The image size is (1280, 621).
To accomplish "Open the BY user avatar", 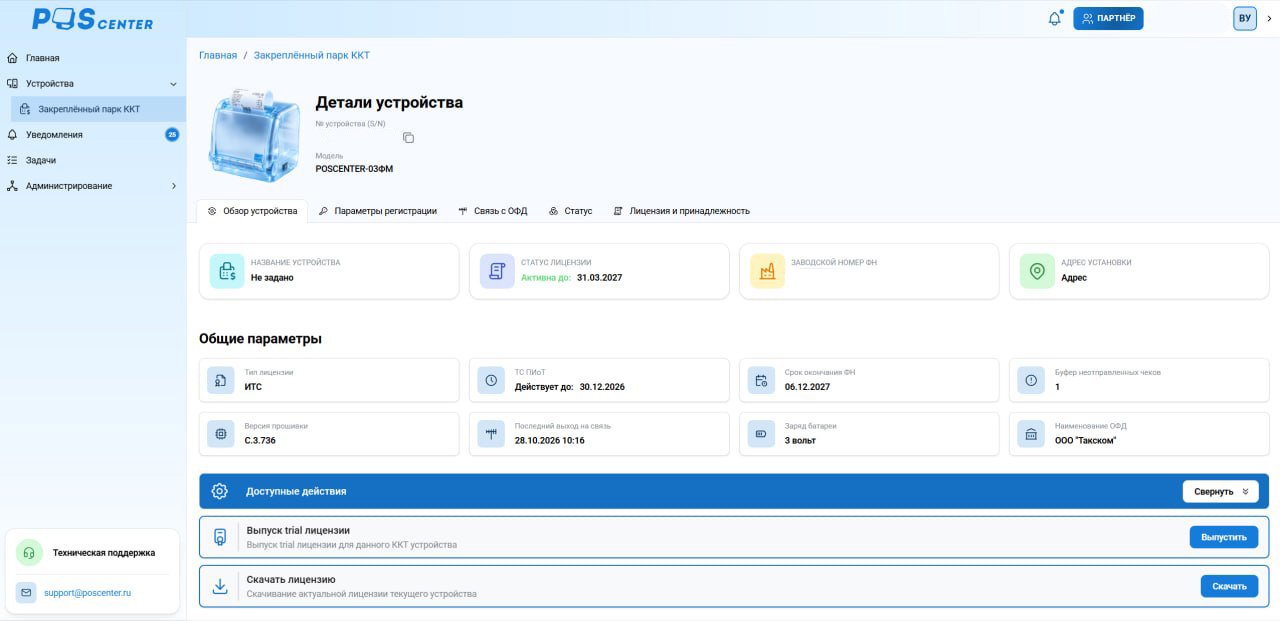I will [1244, 18].
